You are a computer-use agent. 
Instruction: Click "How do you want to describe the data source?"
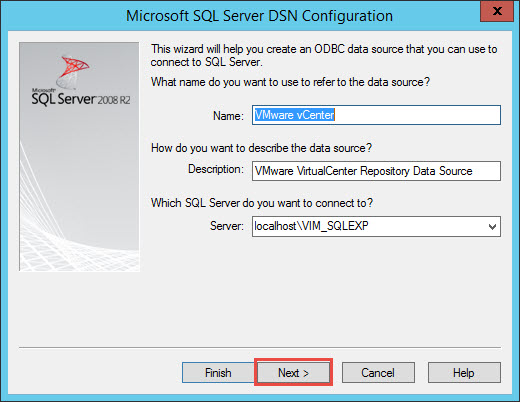click(x=261, y=148)
